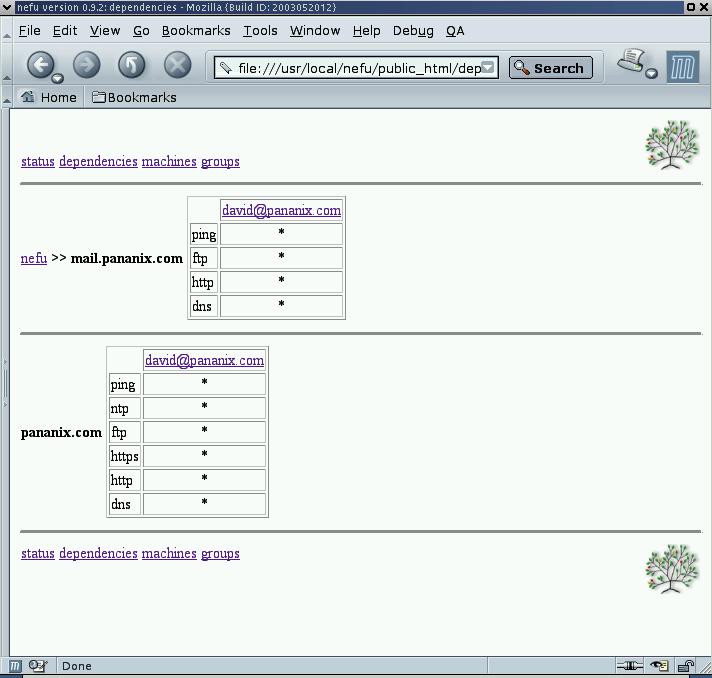Click the Done status bar text
Image resolution: width=712 pixels, height=678 pixels.
click(x=77, y=666)
